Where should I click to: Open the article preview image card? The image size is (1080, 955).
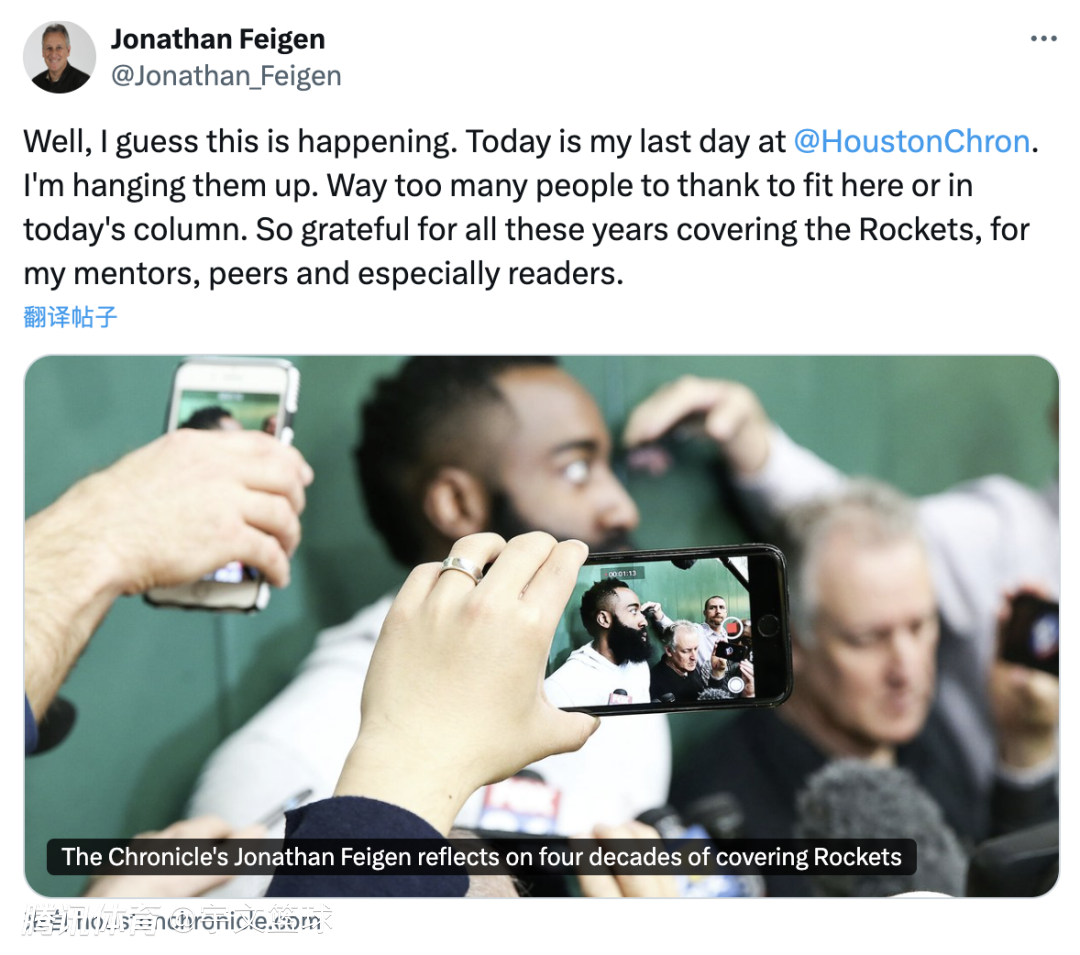(541, 626)
